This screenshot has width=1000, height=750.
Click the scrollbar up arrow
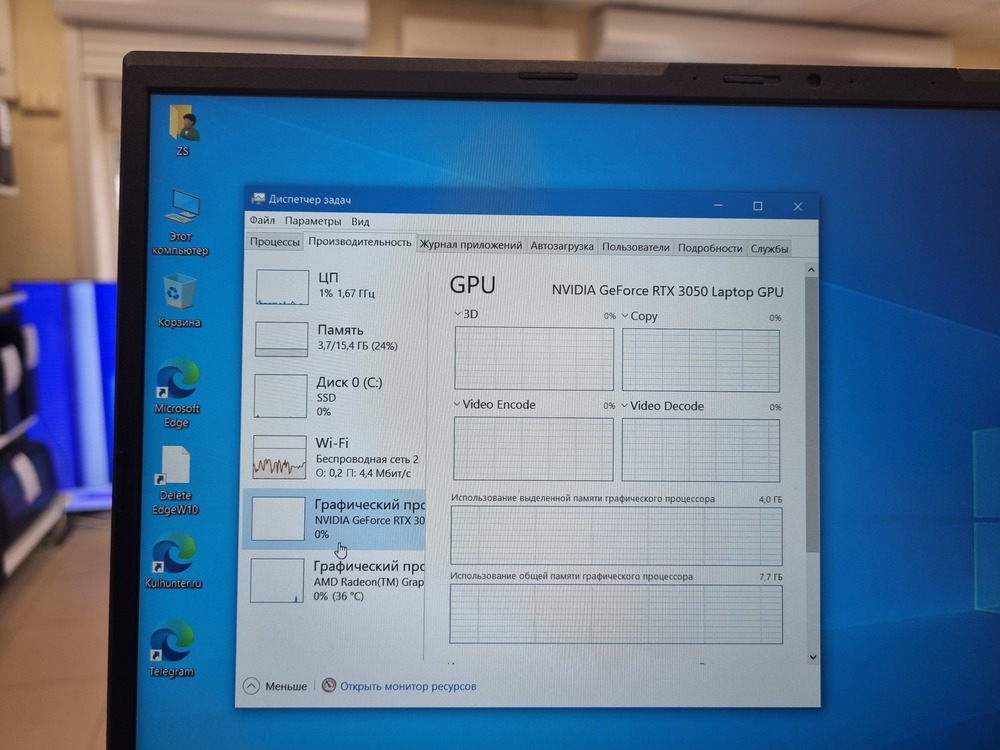coord(811,270)
